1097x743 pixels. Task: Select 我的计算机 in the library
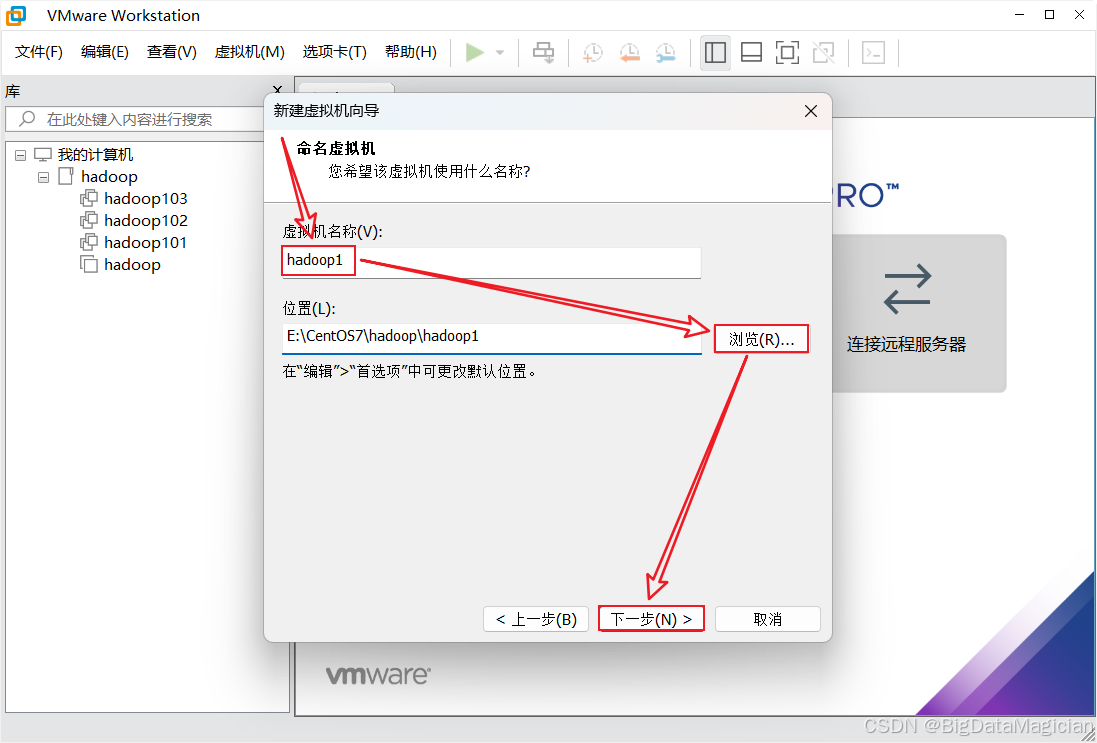click(95, 155)
